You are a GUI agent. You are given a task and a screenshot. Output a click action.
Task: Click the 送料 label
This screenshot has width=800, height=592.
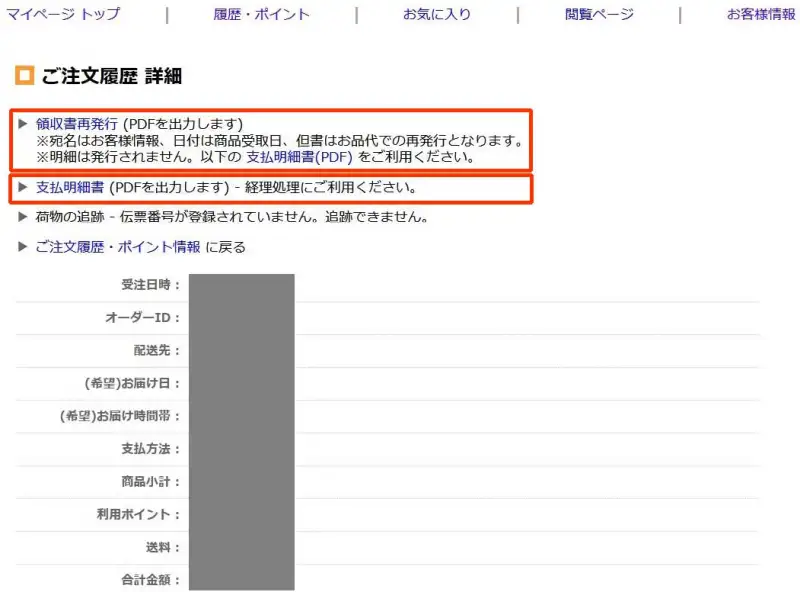point(163,547)
